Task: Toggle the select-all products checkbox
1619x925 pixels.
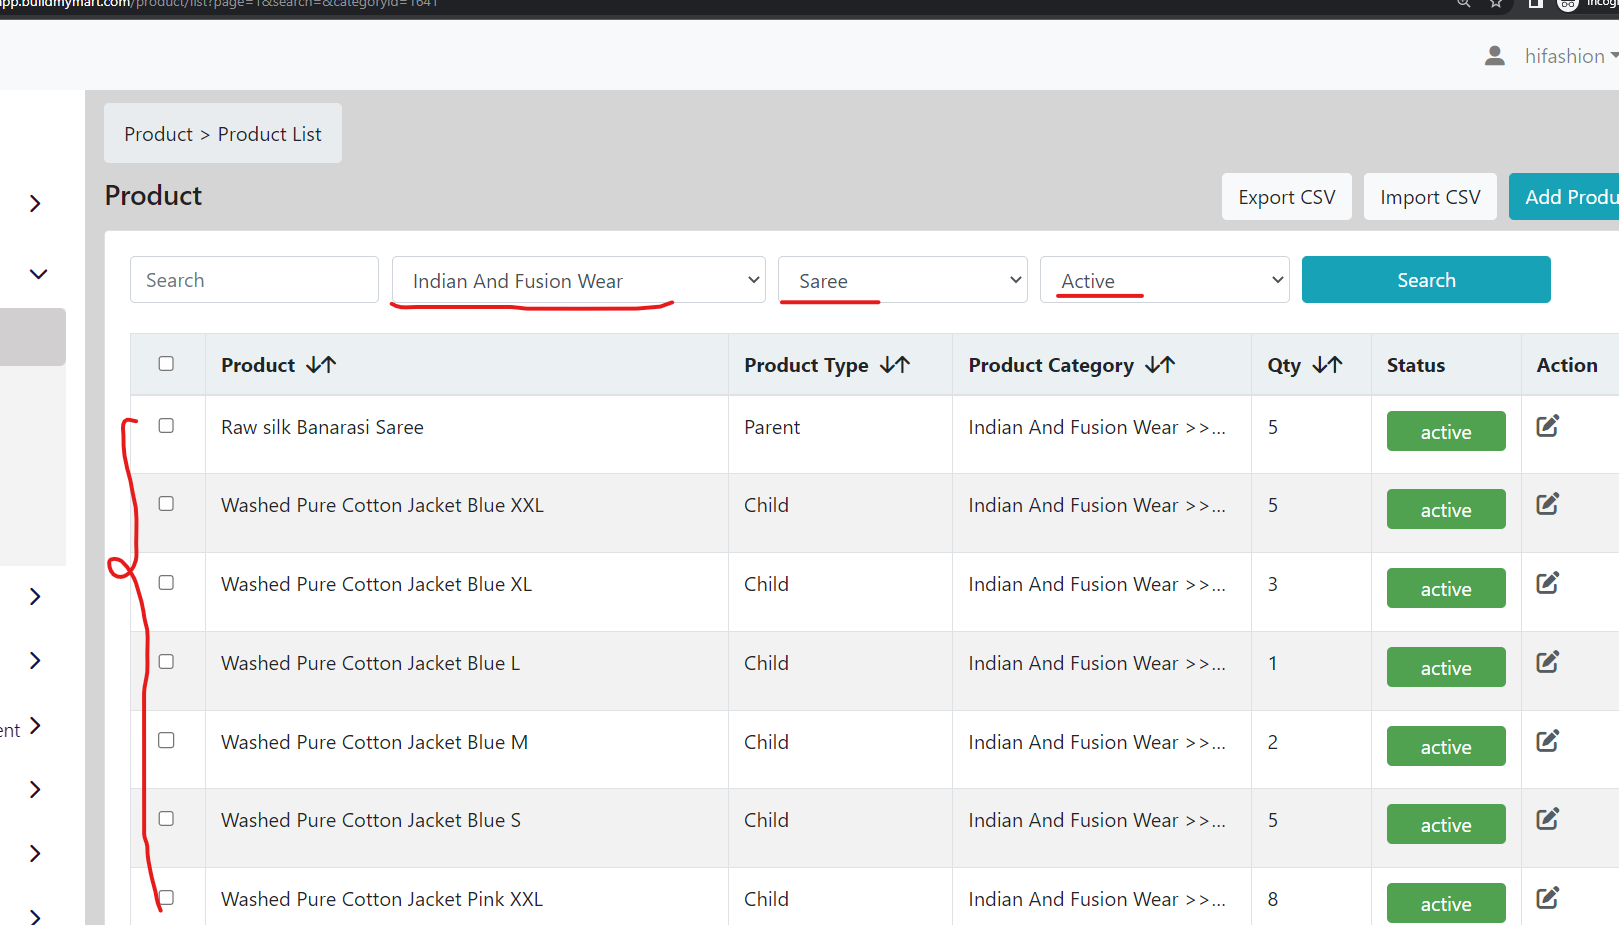Action: click(x=166, y=364)
